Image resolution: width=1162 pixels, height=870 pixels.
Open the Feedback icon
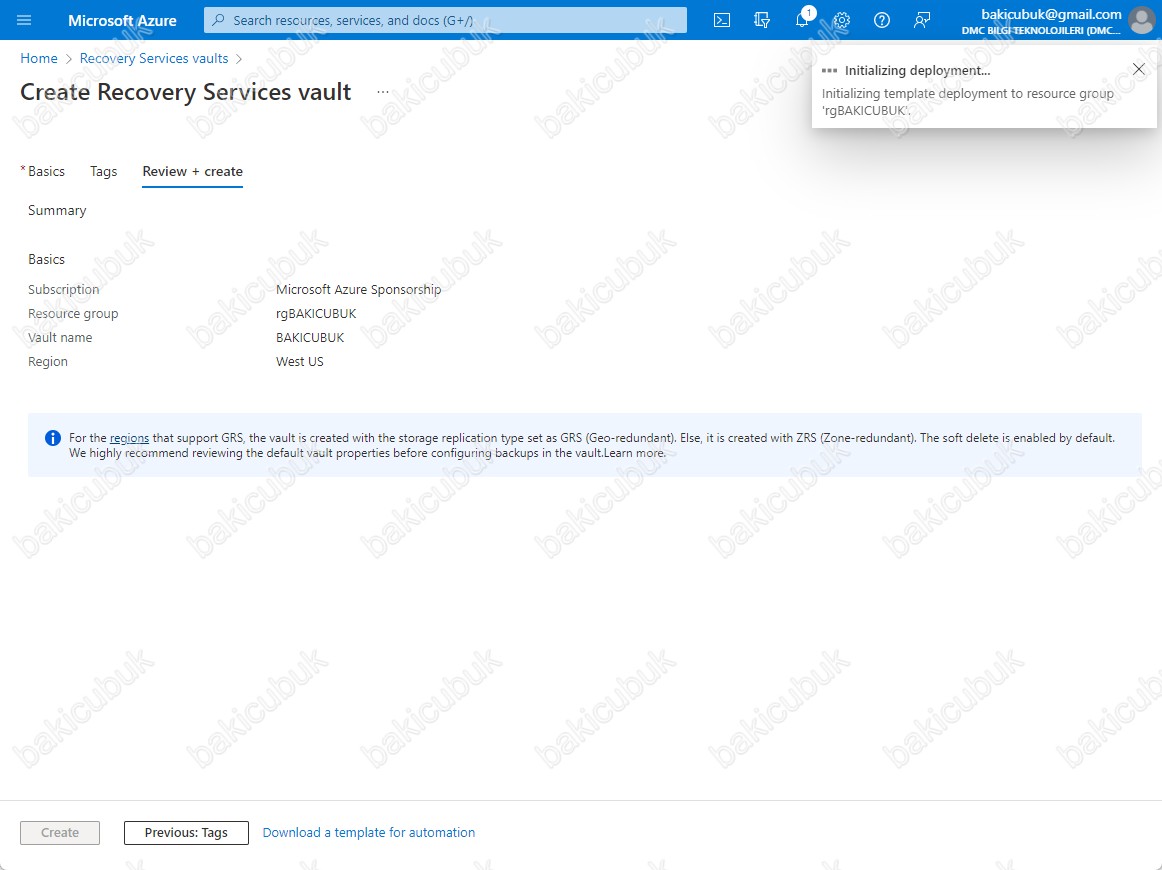[x=922, y=20]
